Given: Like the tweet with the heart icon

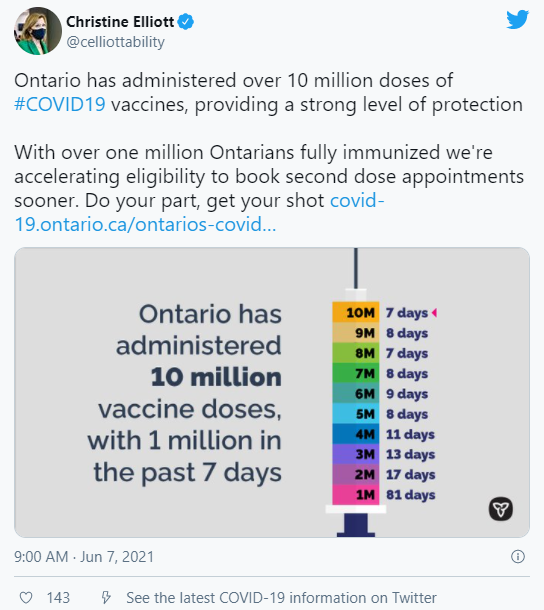Looking at the screenshot, I should 26,597.
